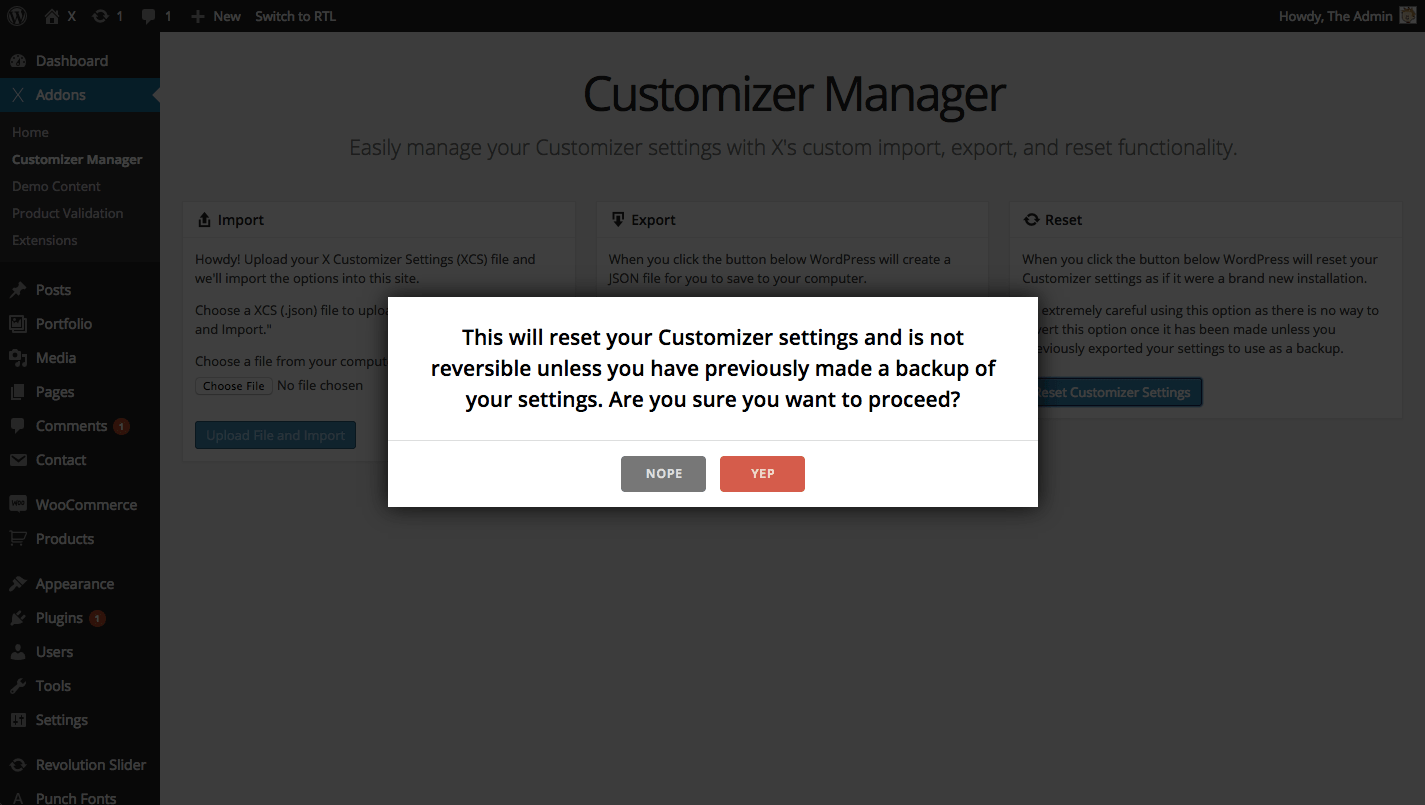Click the Reset circular-arrows icon in its panel header

(x=1031, y=219)
